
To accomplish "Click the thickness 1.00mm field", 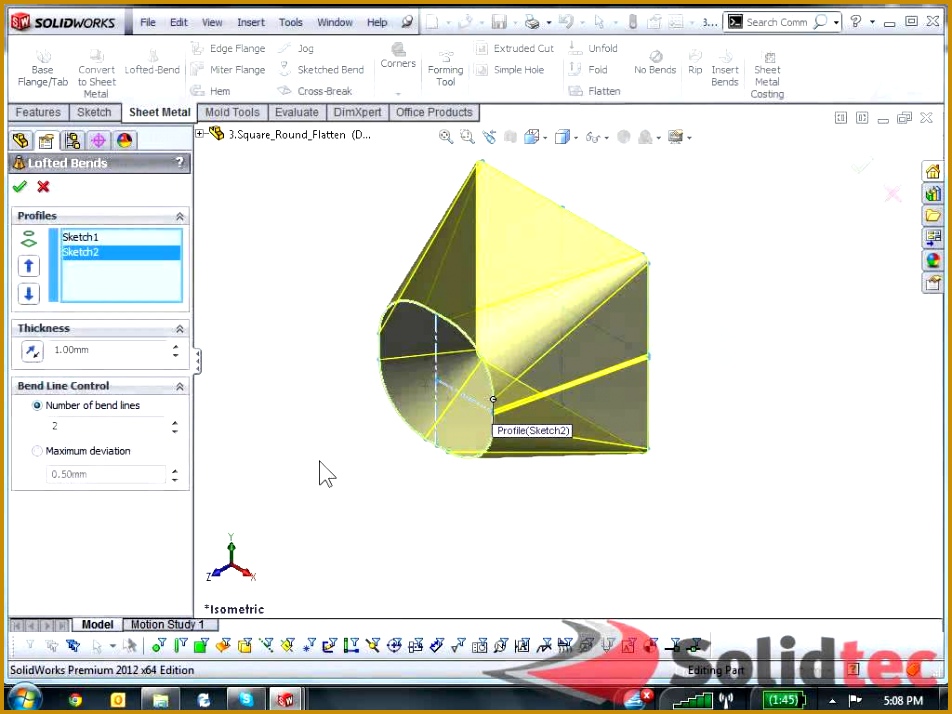I will (107, 350).
